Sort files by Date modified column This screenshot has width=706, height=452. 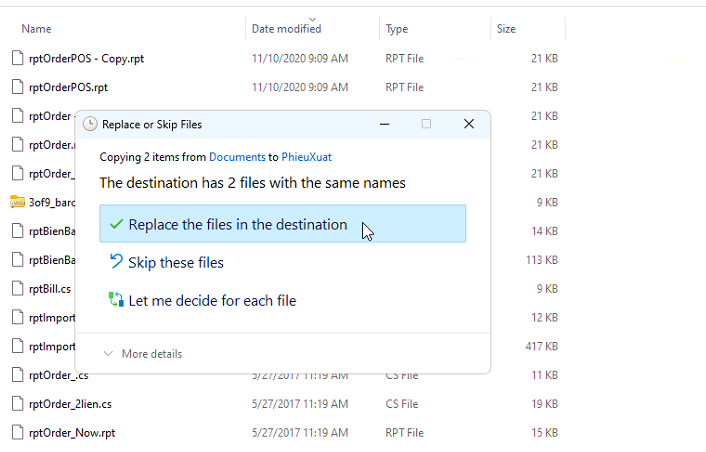coord(286,29)
